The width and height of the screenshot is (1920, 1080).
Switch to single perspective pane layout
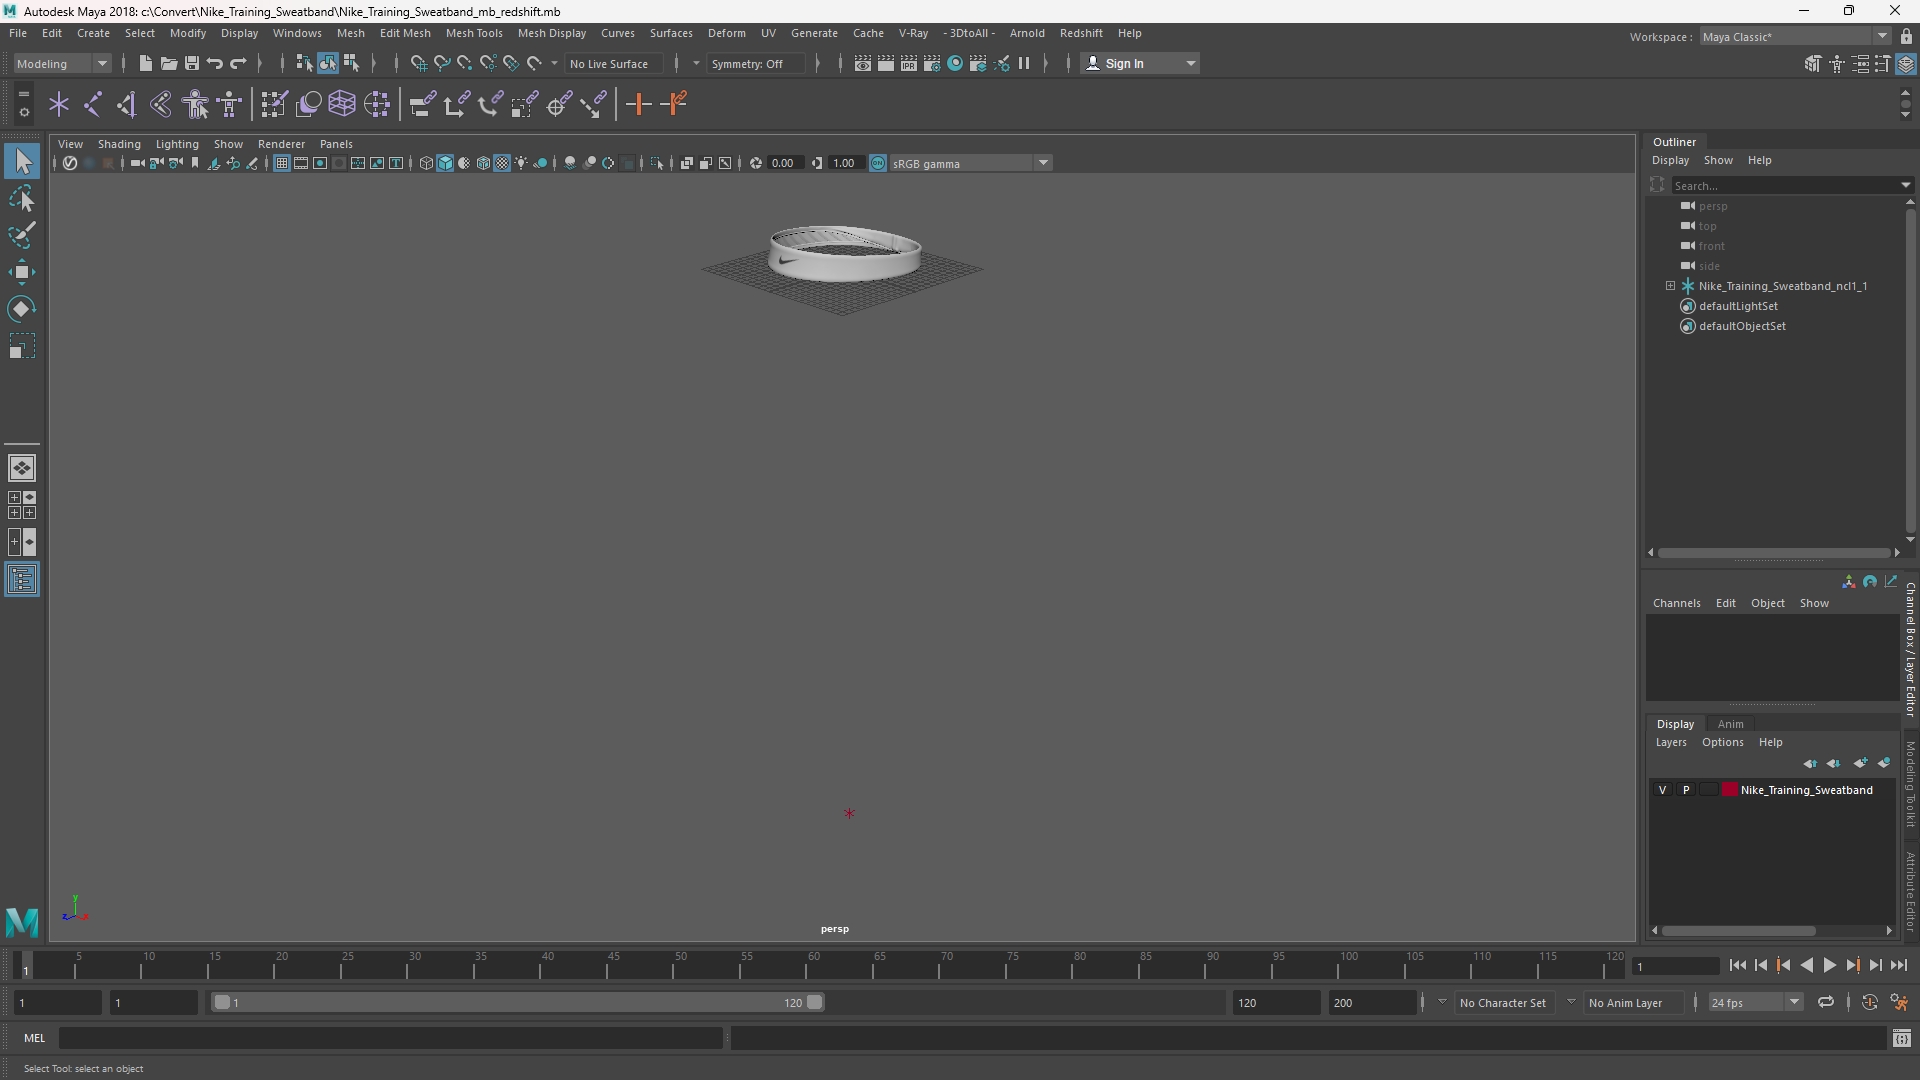click(22, 468)
